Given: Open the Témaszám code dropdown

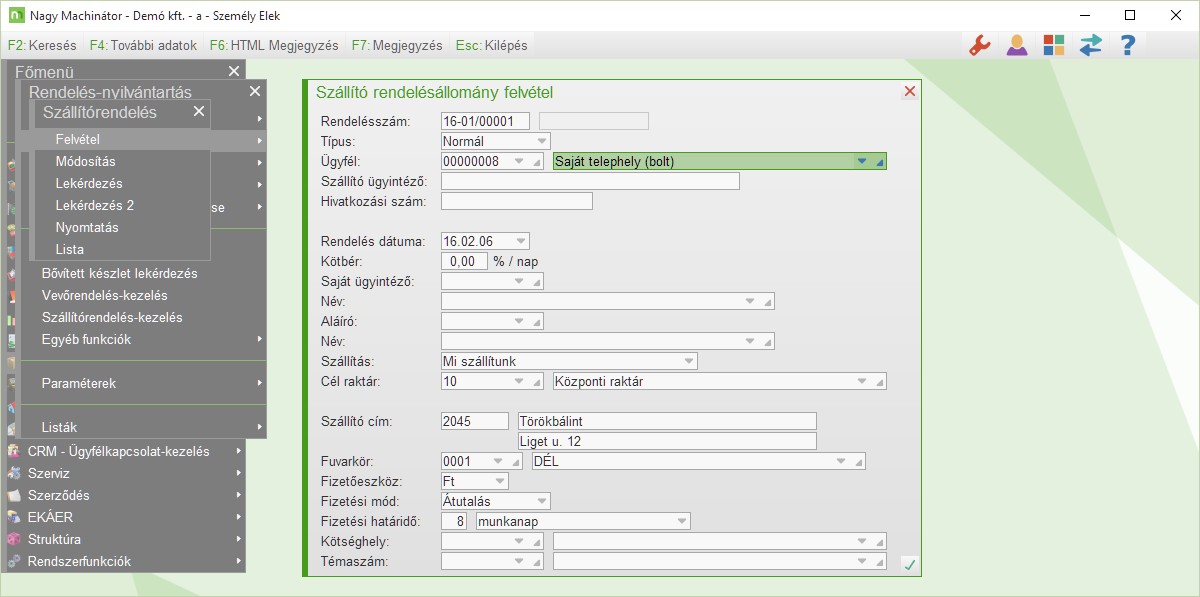Looking at the screenshot, I should pyautogui.click(x=521, y=561).
